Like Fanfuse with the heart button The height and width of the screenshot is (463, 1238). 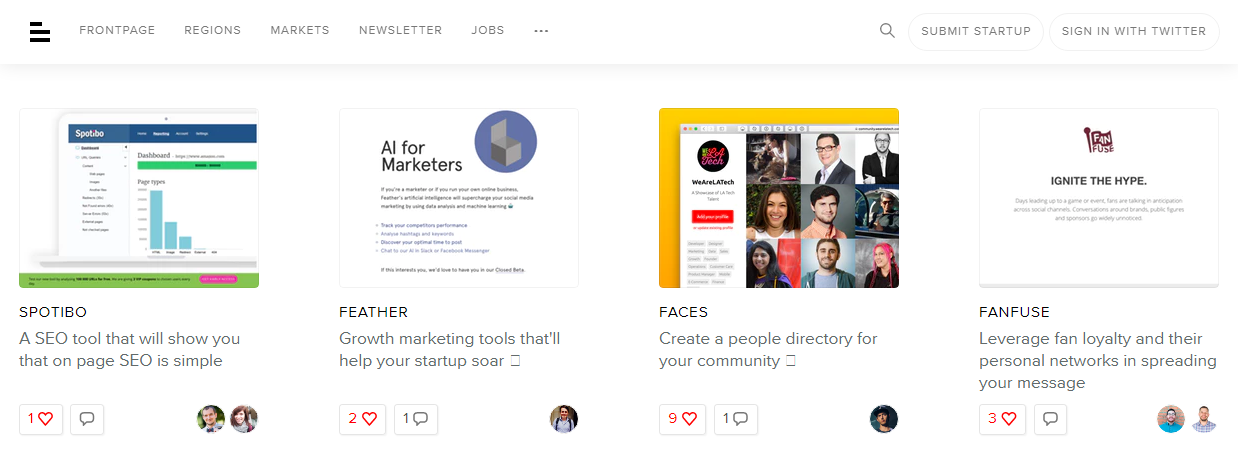pyautogui.click(x=1002, y=419)
